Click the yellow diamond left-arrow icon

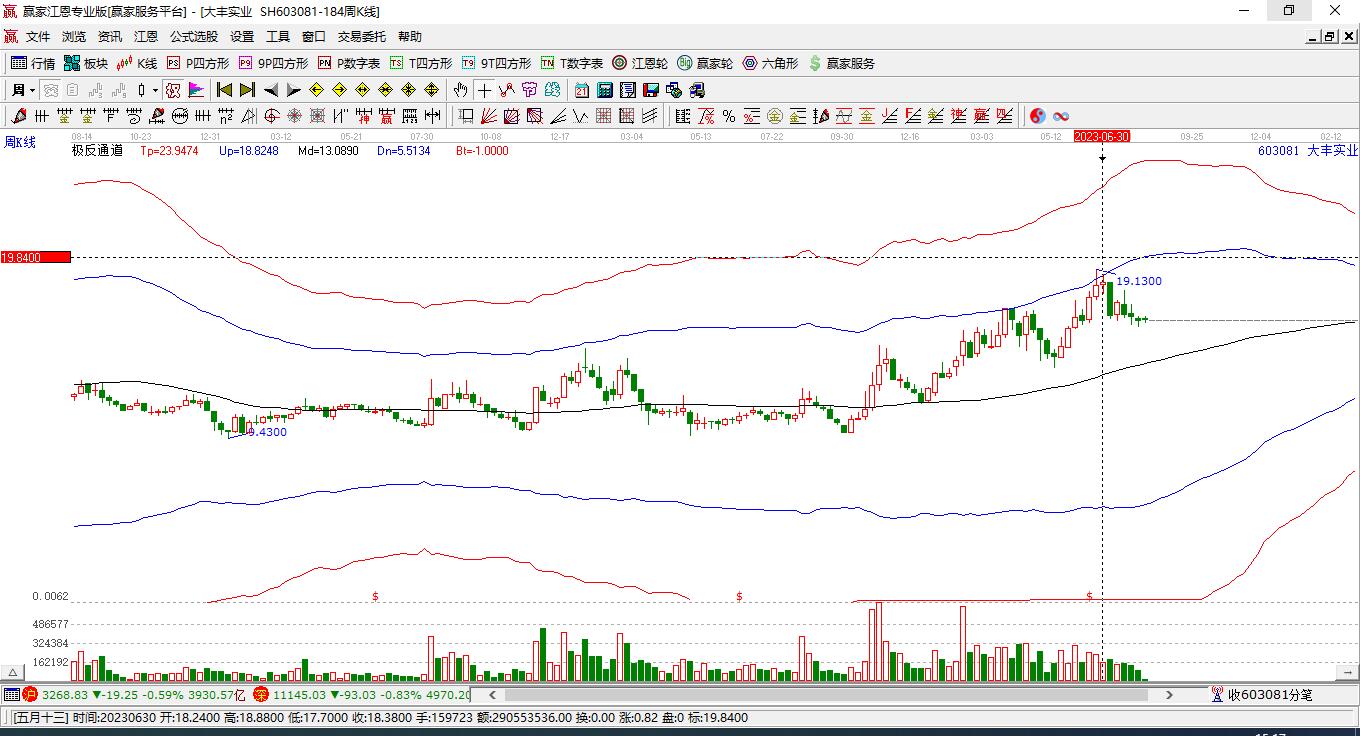click(x=316, y=90)
